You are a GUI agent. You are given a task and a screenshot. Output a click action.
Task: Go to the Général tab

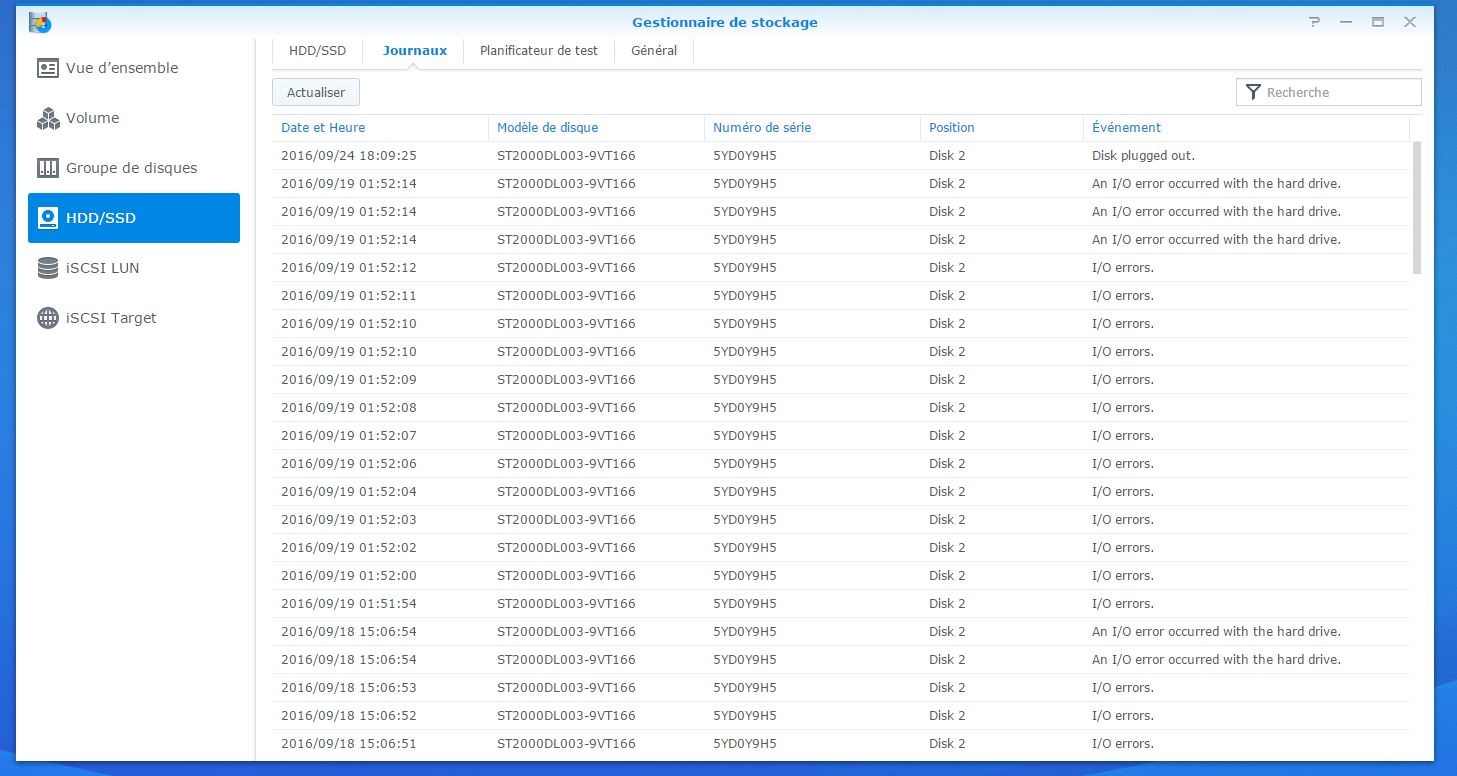tap(654, 50)
